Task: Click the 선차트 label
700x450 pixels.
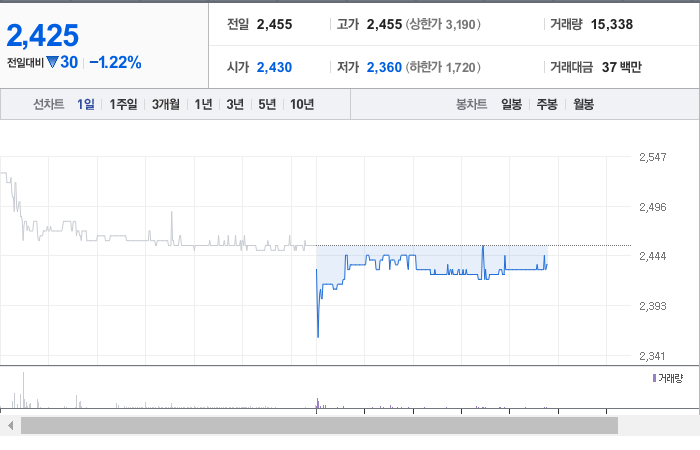Action: coord(49,104)
